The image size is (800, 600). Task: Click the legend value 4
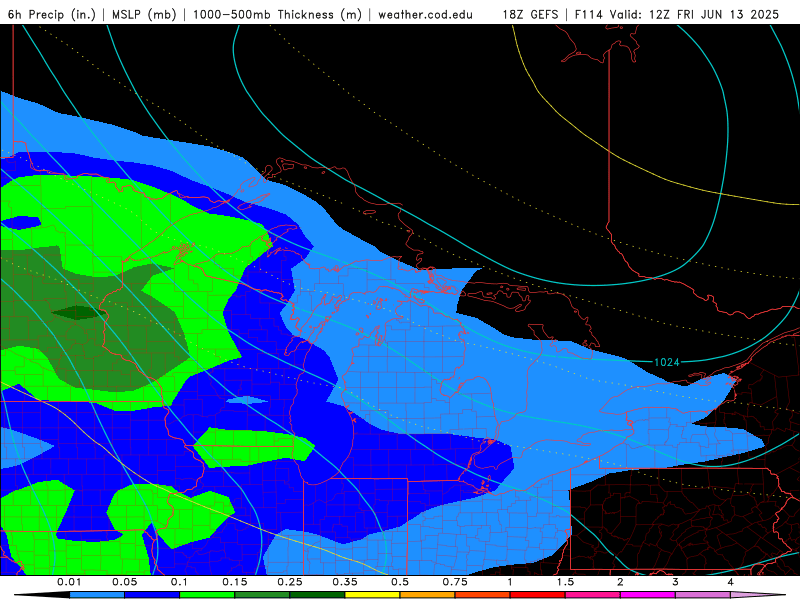(730, 582)
